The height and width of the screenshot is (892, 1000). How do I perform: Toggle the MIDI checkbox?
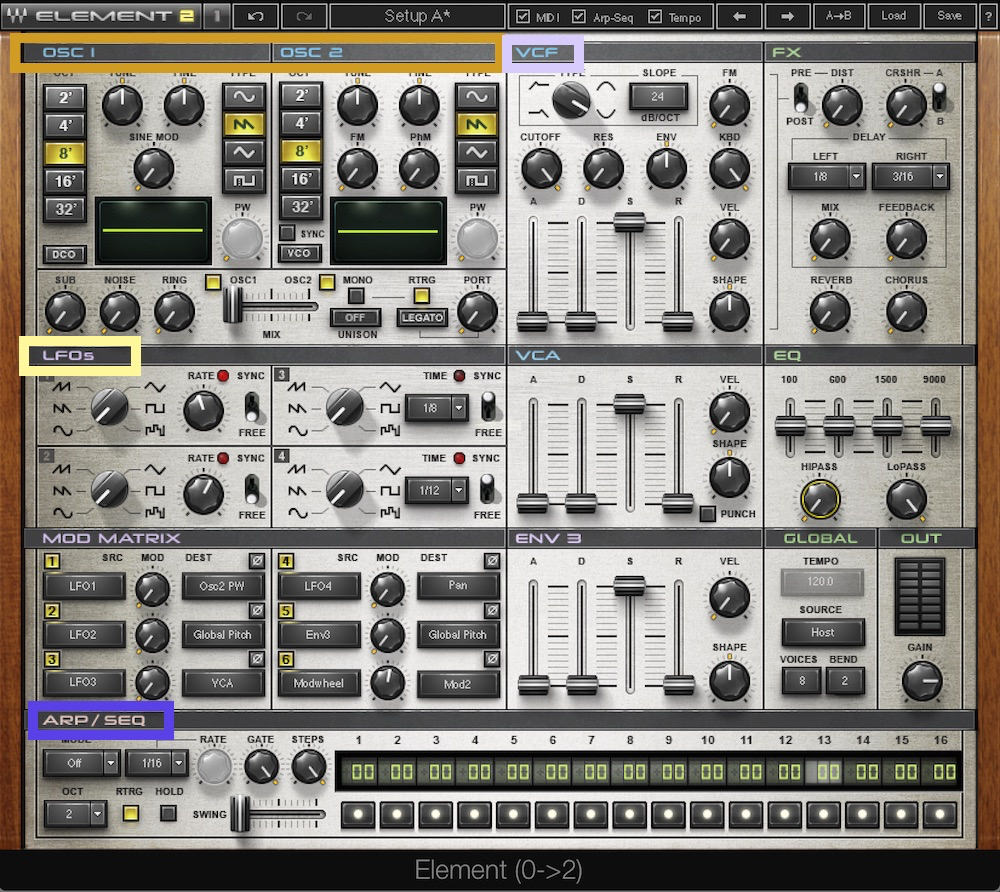tap(522, 16)
